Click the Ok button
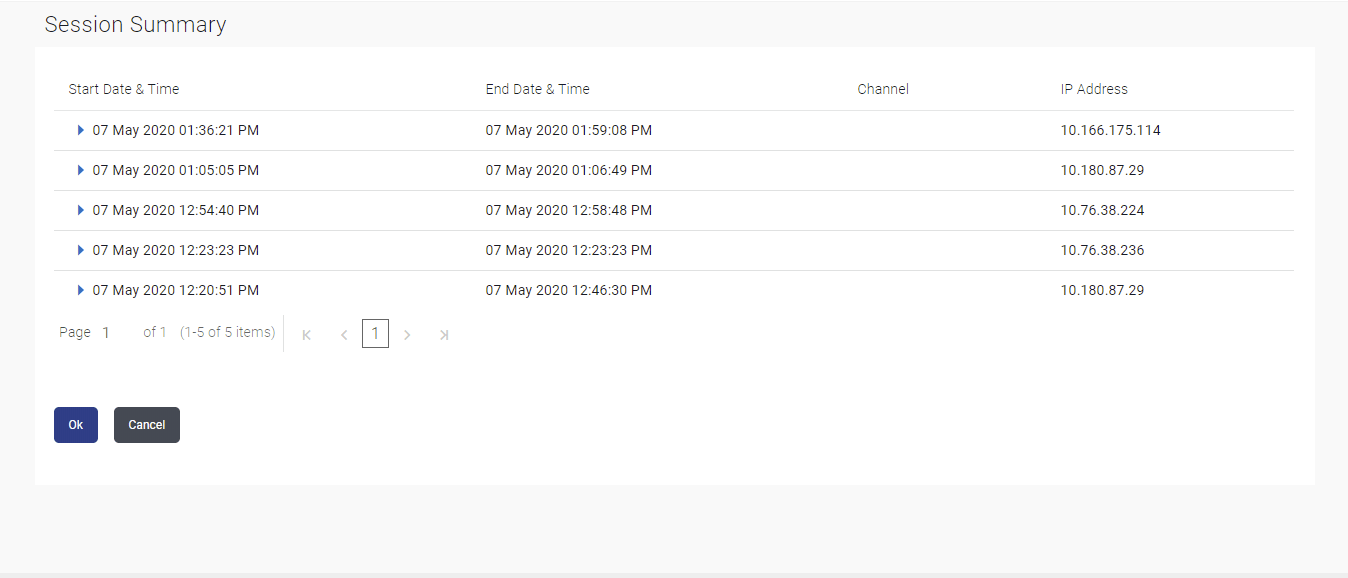Image resolution: width=1348 pixels, height=578 pixels. [x=76, y=425]
